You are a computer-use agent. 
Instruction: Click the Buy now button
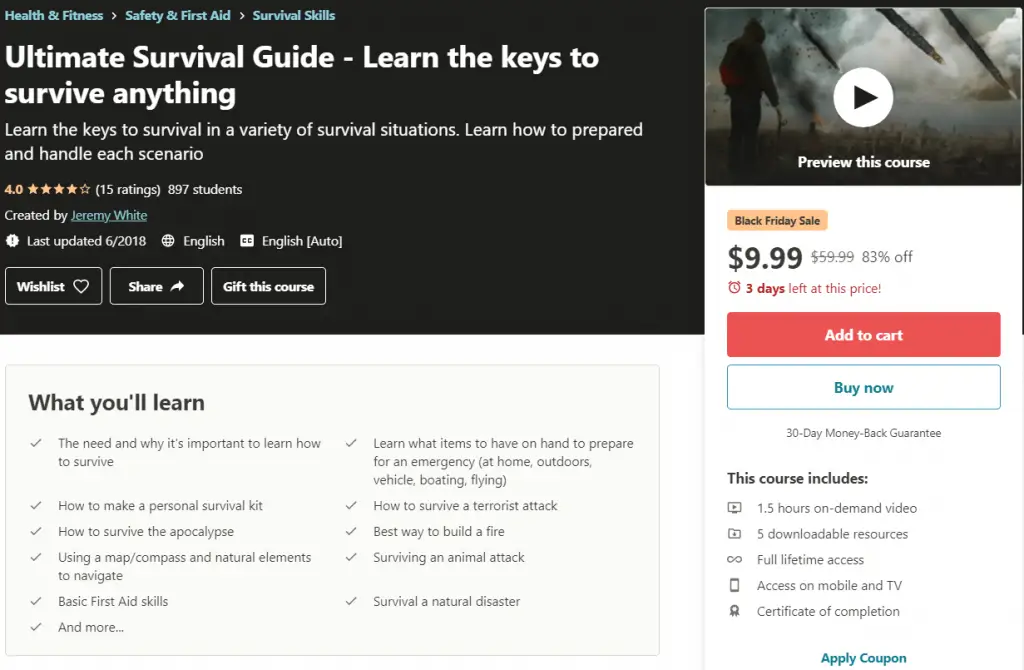point(863,387)
